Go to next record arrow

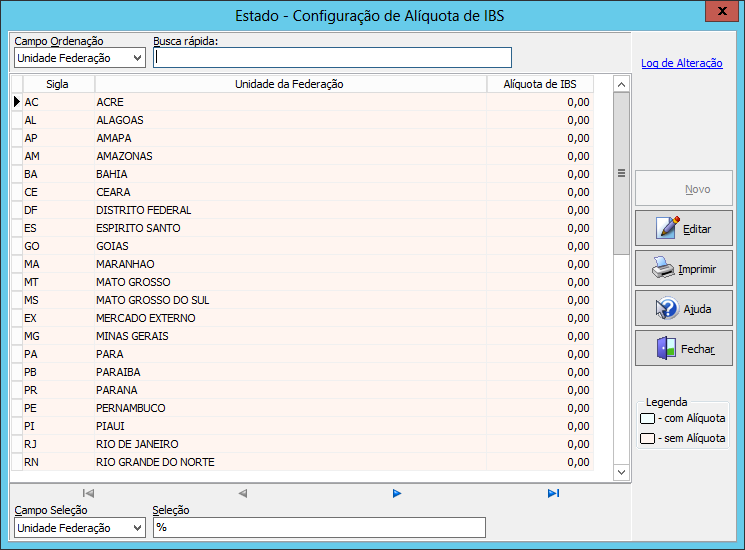tap(397, 493)
